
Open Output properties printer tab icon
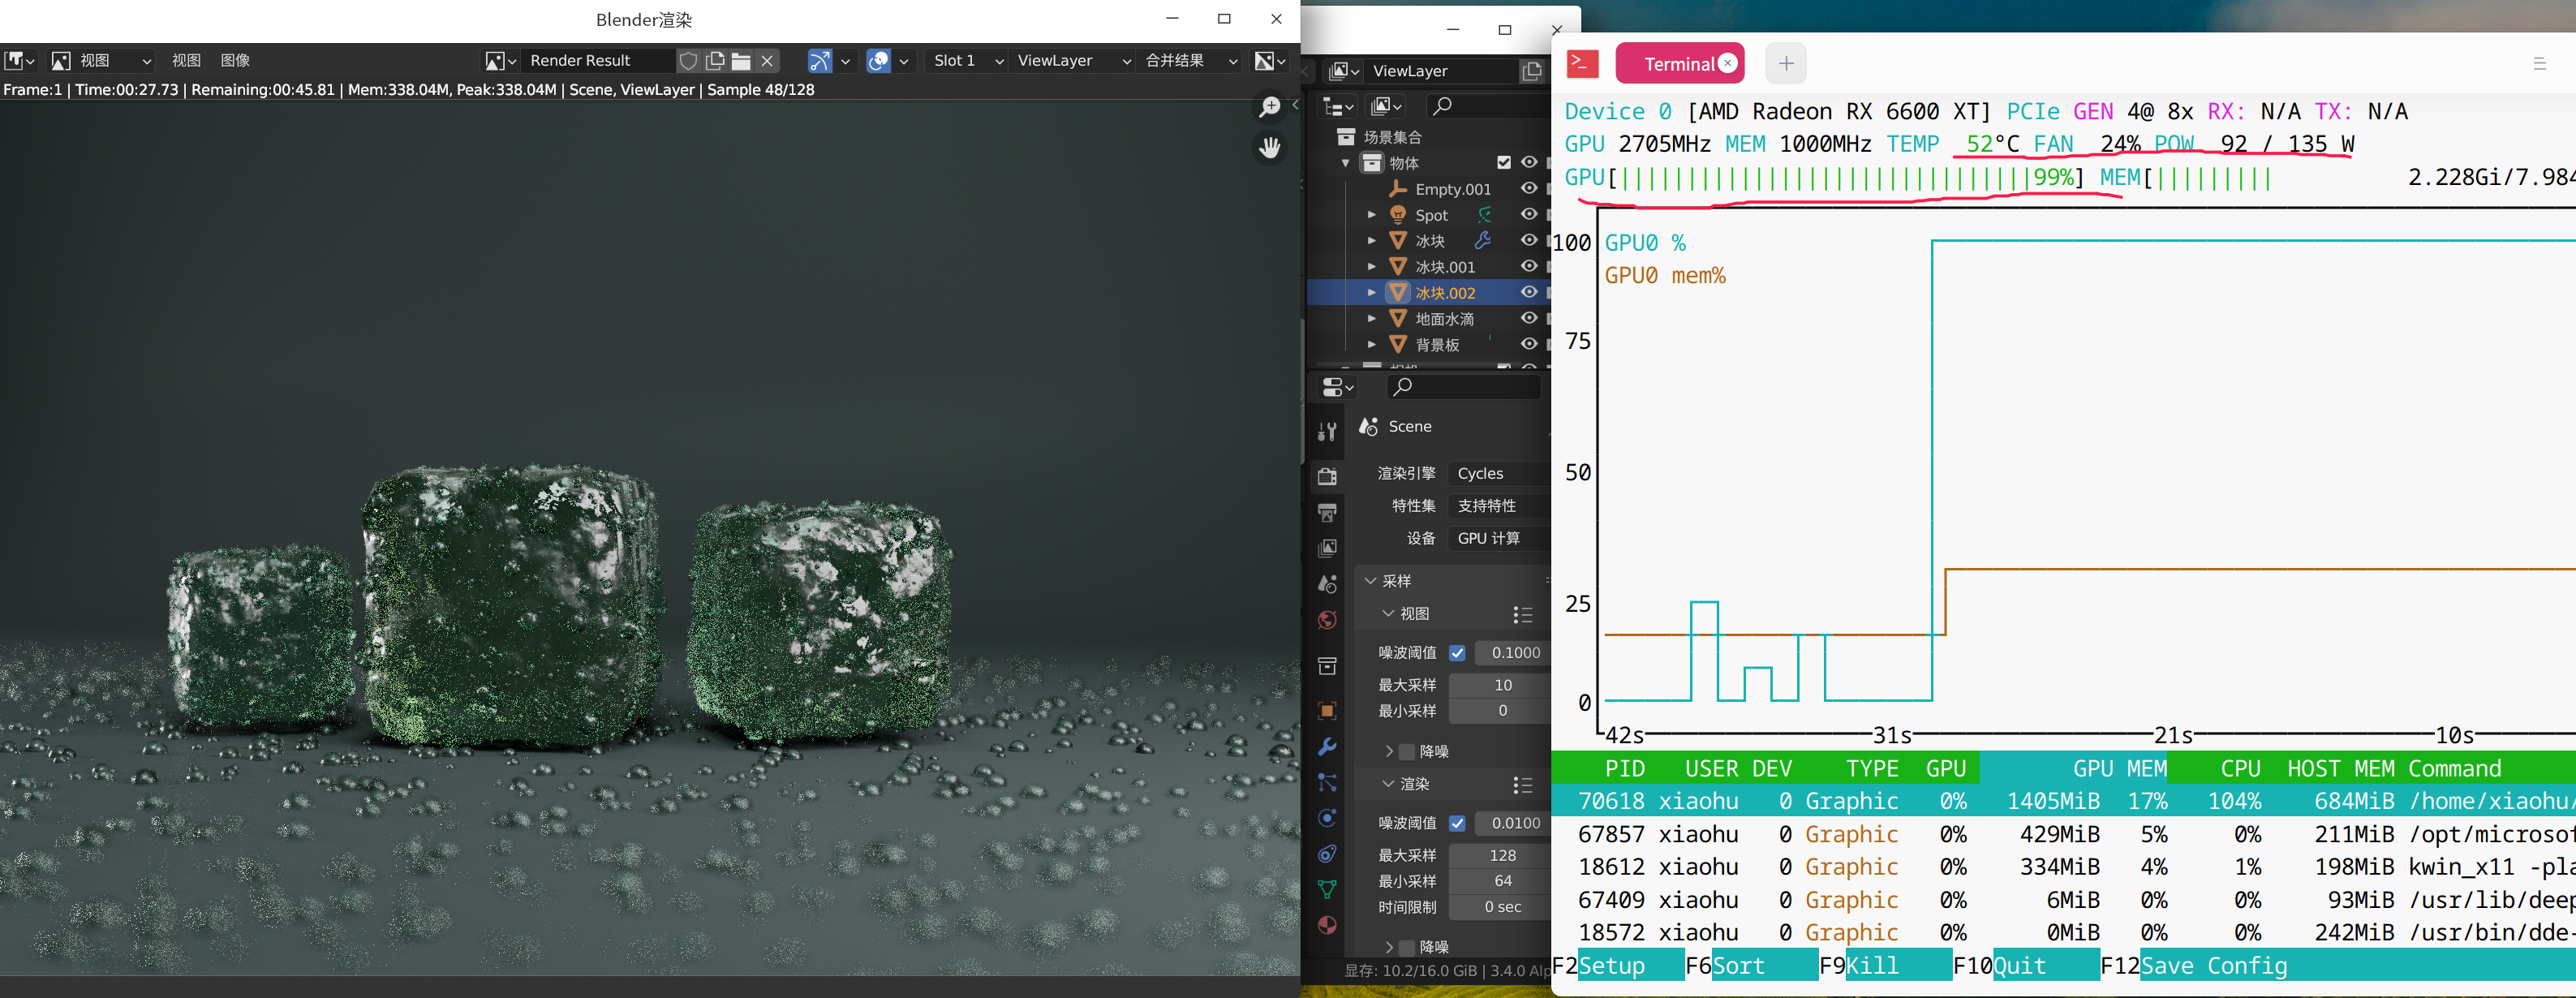pyautogui.click(x=1327, y=513)
